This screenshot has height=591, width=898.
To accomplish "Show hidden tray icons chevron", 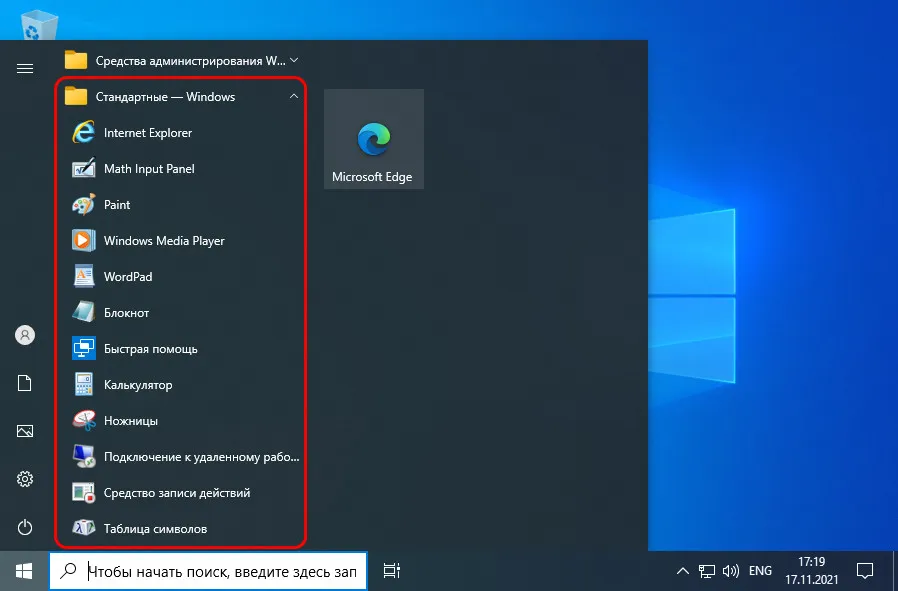I will 683,571.
